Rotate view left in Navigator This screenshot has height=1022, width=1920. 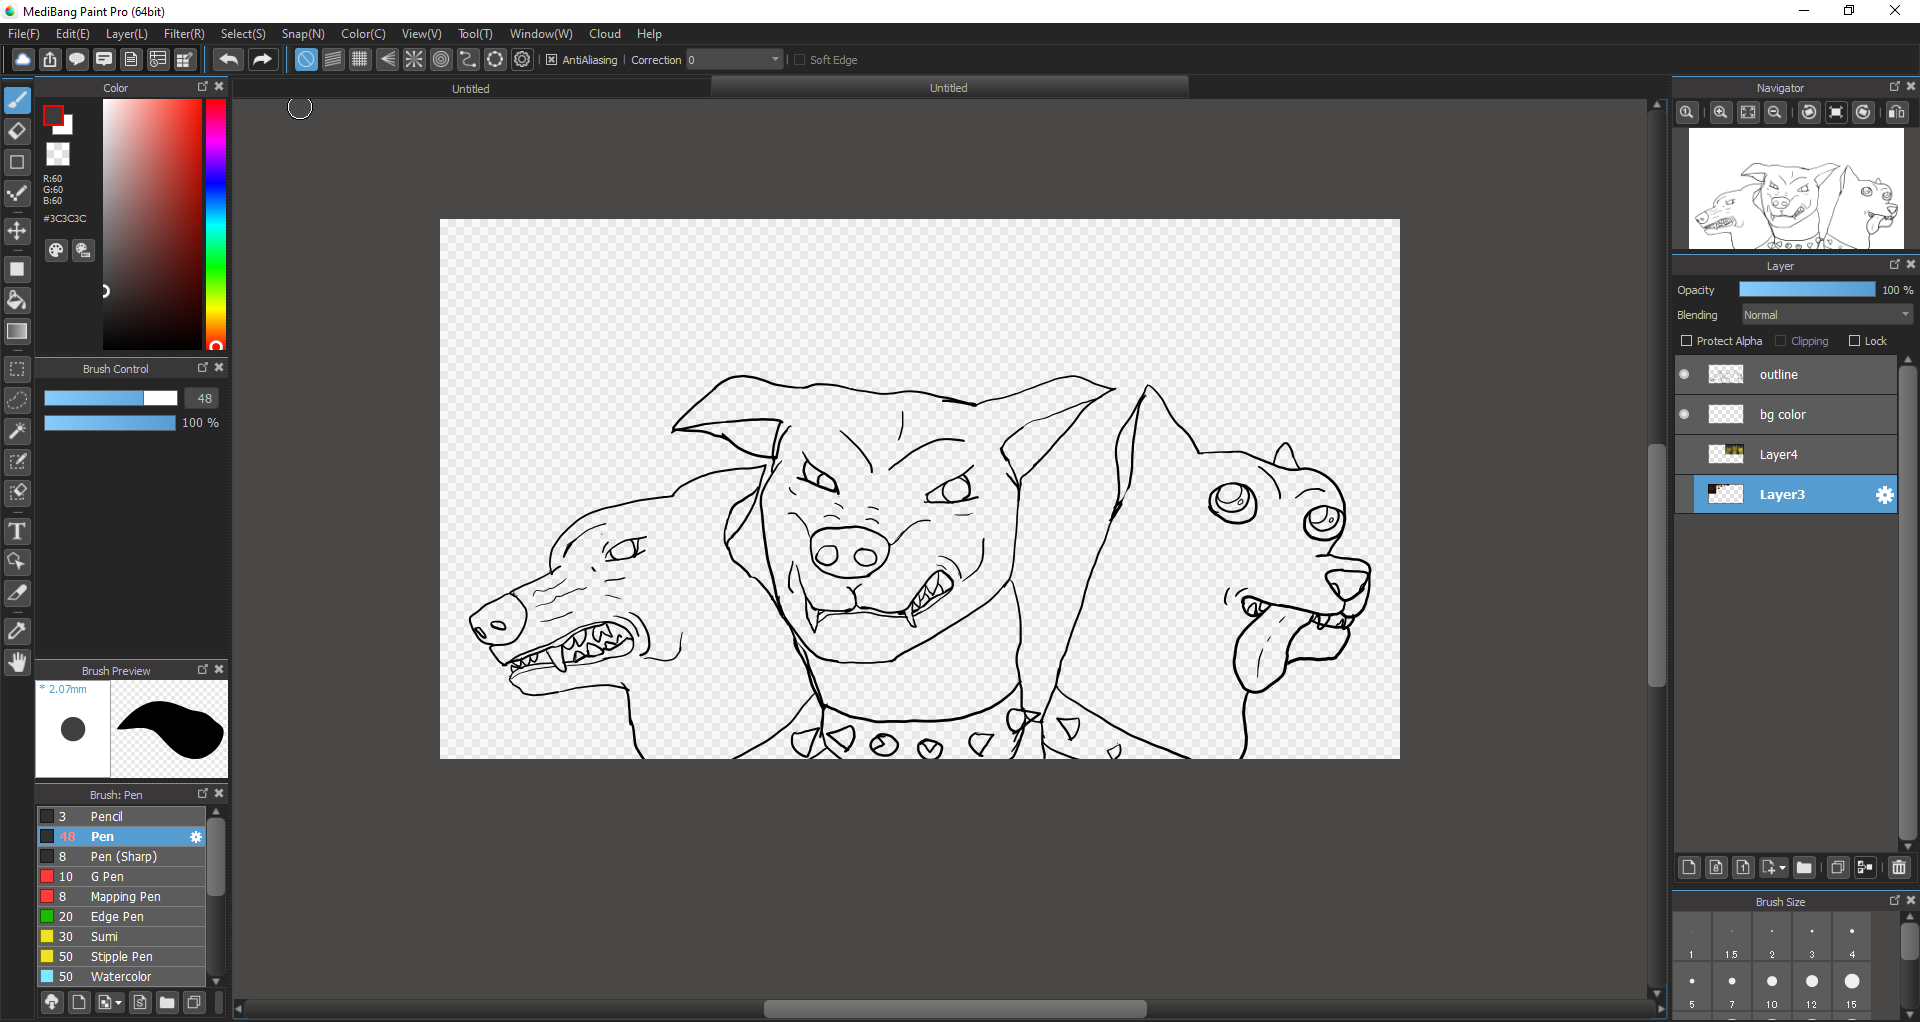coord(1809,112)
